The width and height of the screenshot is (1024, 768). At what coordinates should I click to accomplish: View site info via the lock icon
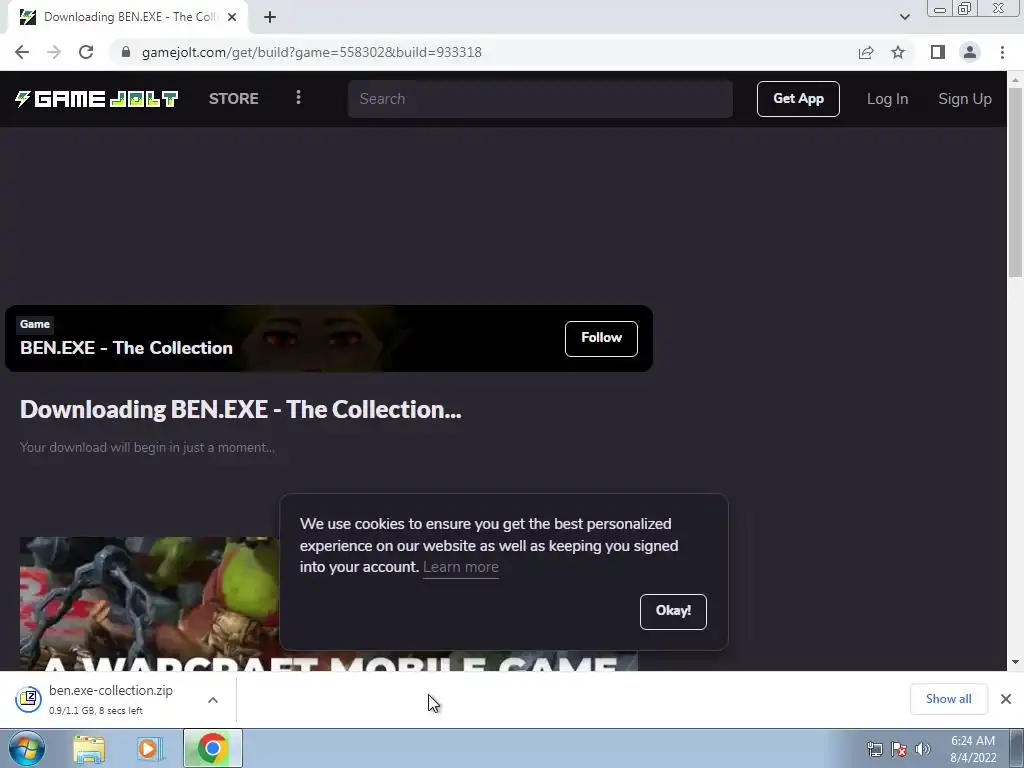[x=126, y=52]
